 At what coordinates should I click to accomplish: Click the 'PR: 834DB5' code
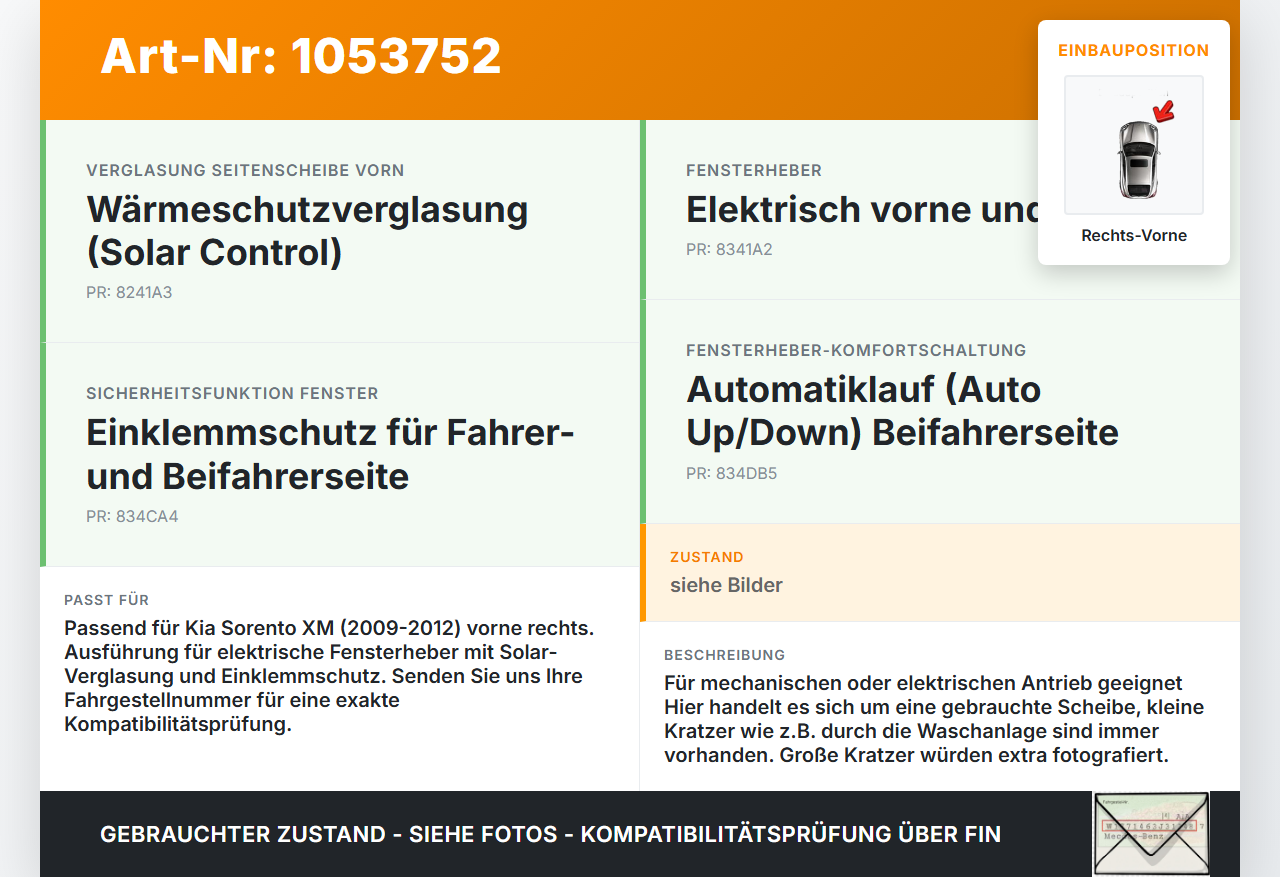731,474
